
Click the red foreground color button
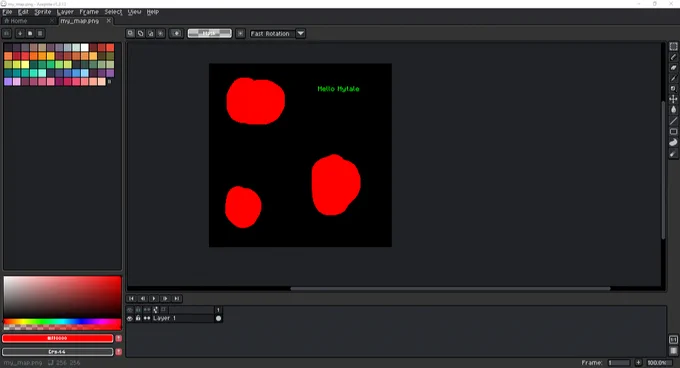[x=57, y=338]
